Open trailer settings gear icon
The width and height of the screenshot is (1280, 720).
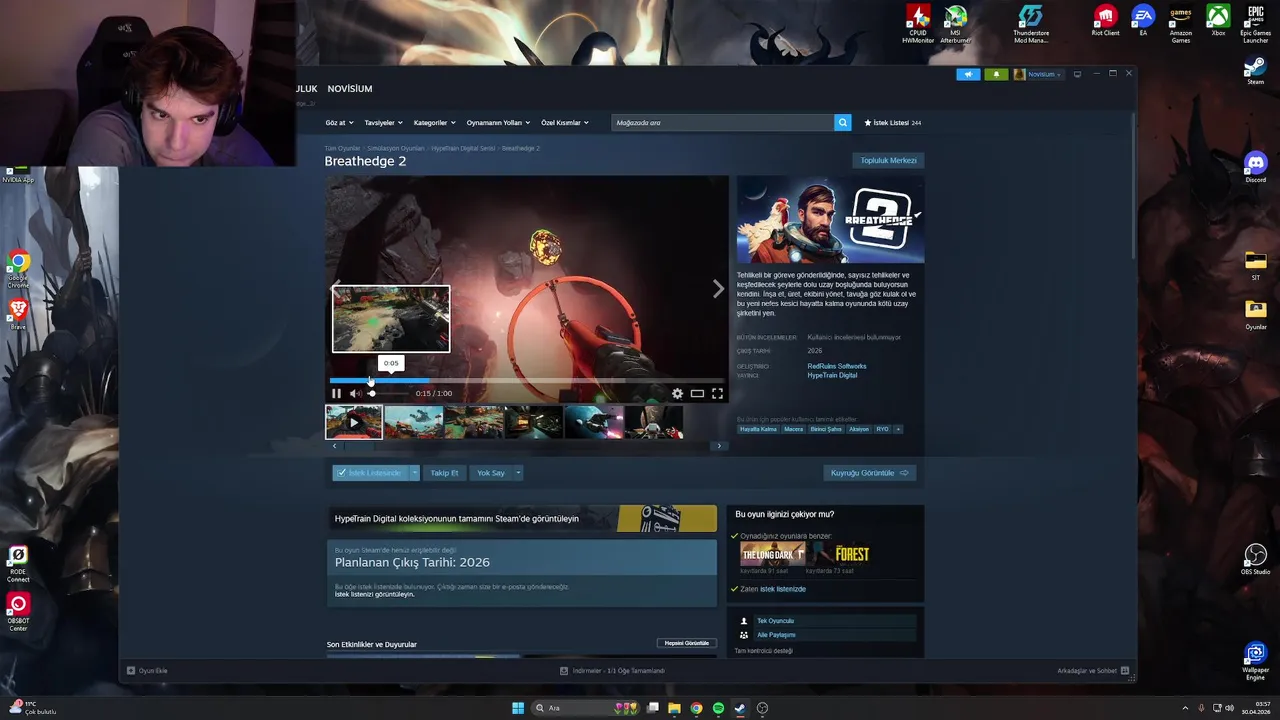click(677, 393)
